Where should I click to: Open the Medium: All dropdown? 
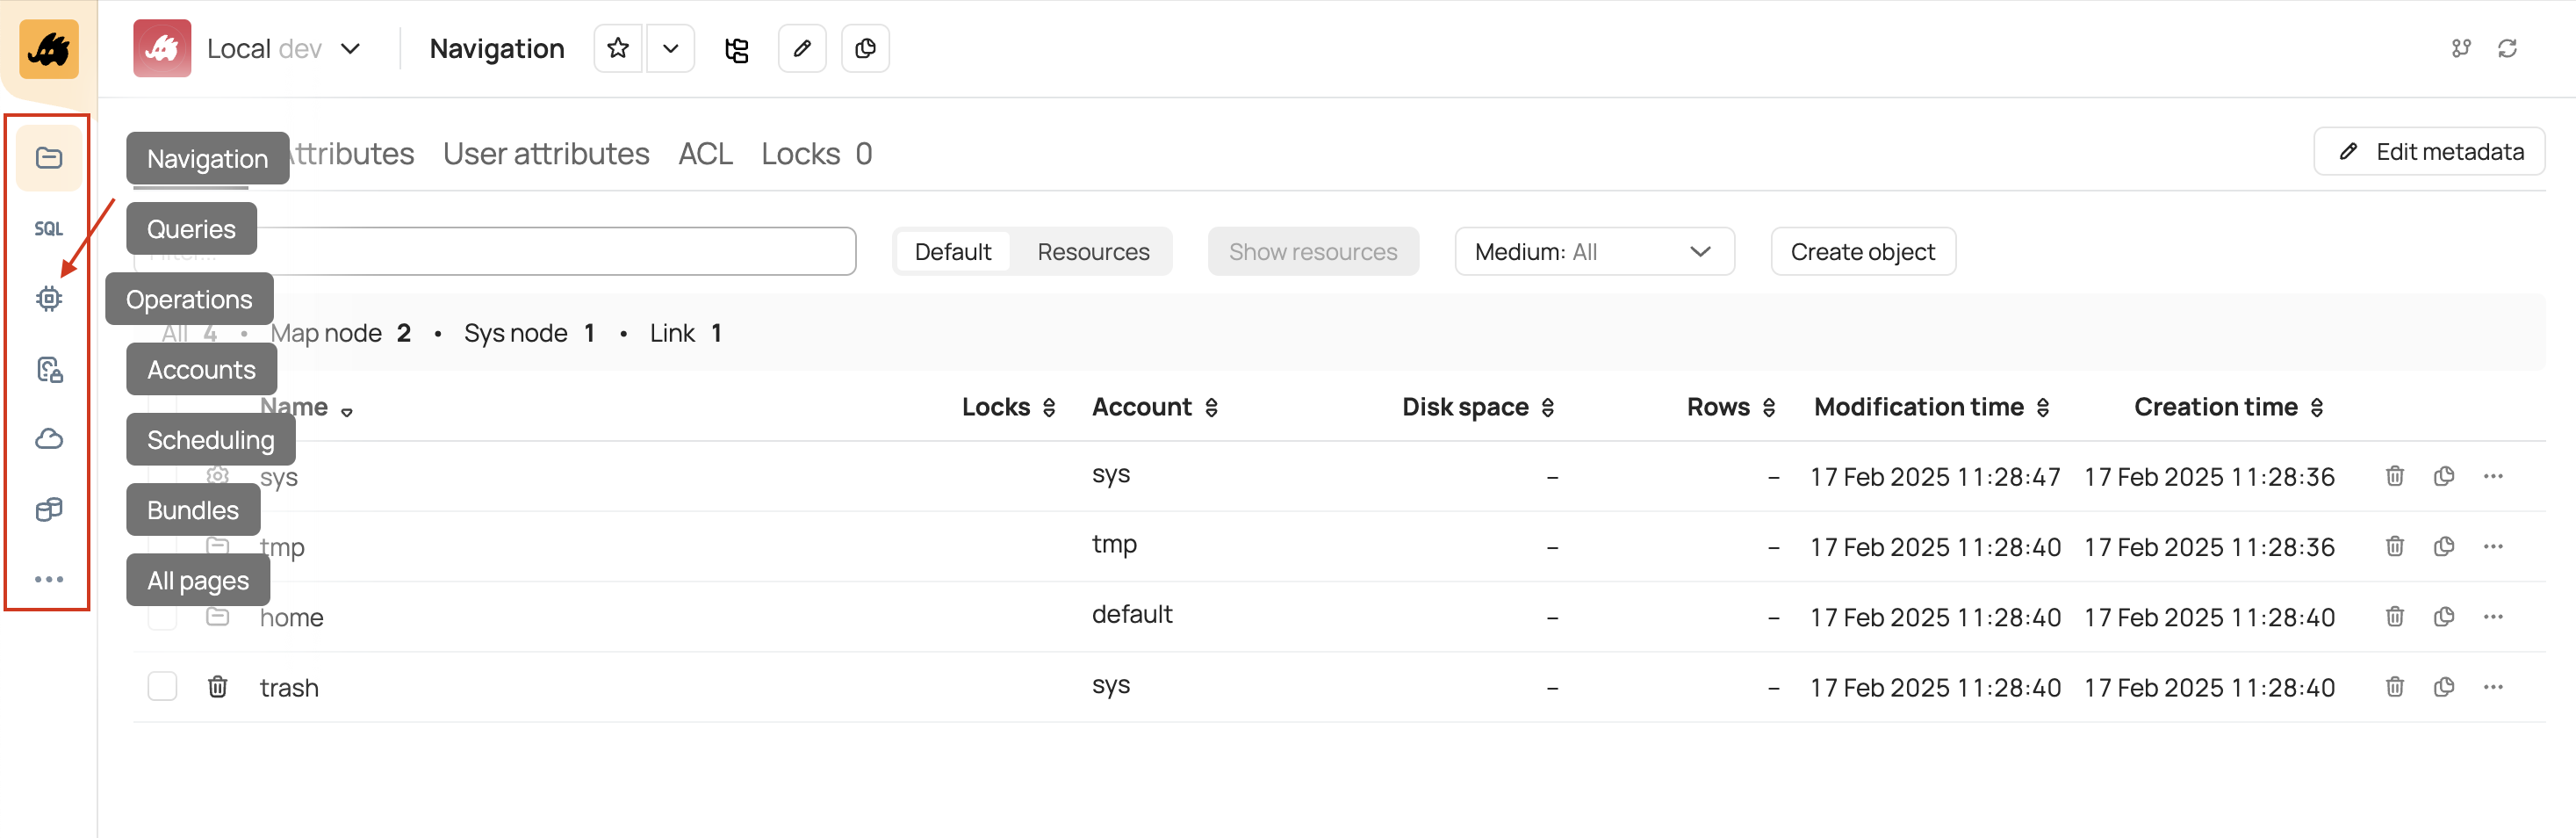tap(1594, 251)
